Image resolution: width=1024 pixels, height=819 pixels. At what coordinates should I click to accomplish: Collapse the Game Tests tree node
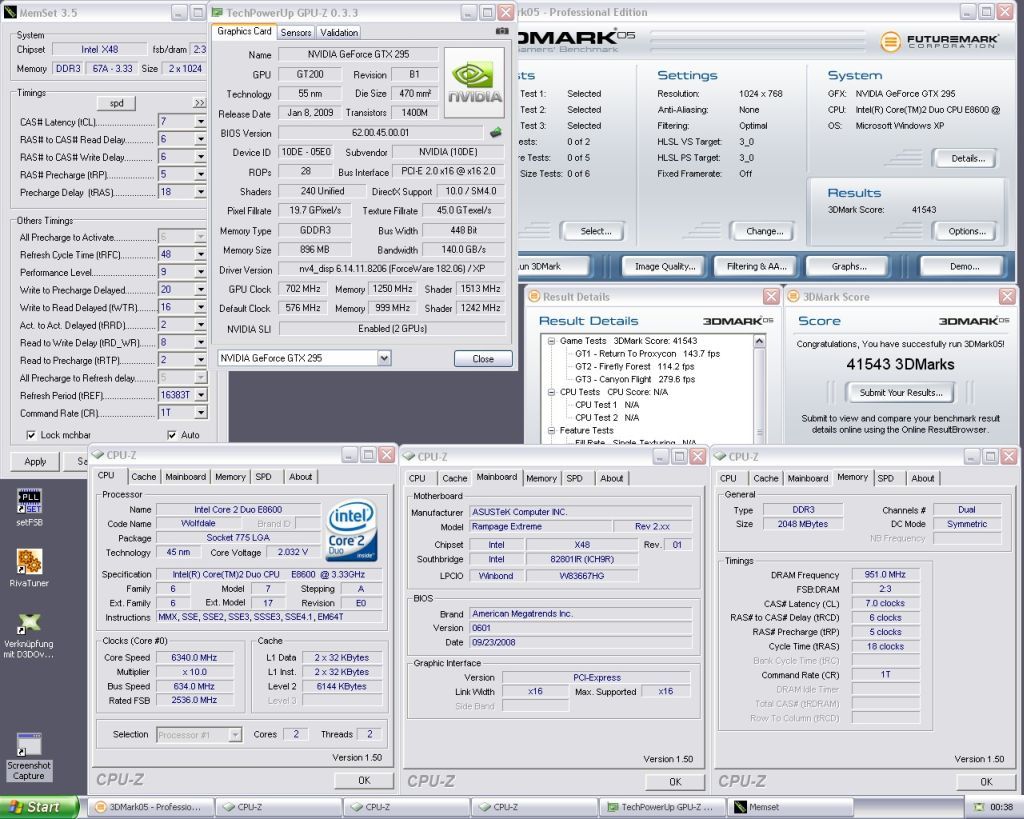point(551,341)
